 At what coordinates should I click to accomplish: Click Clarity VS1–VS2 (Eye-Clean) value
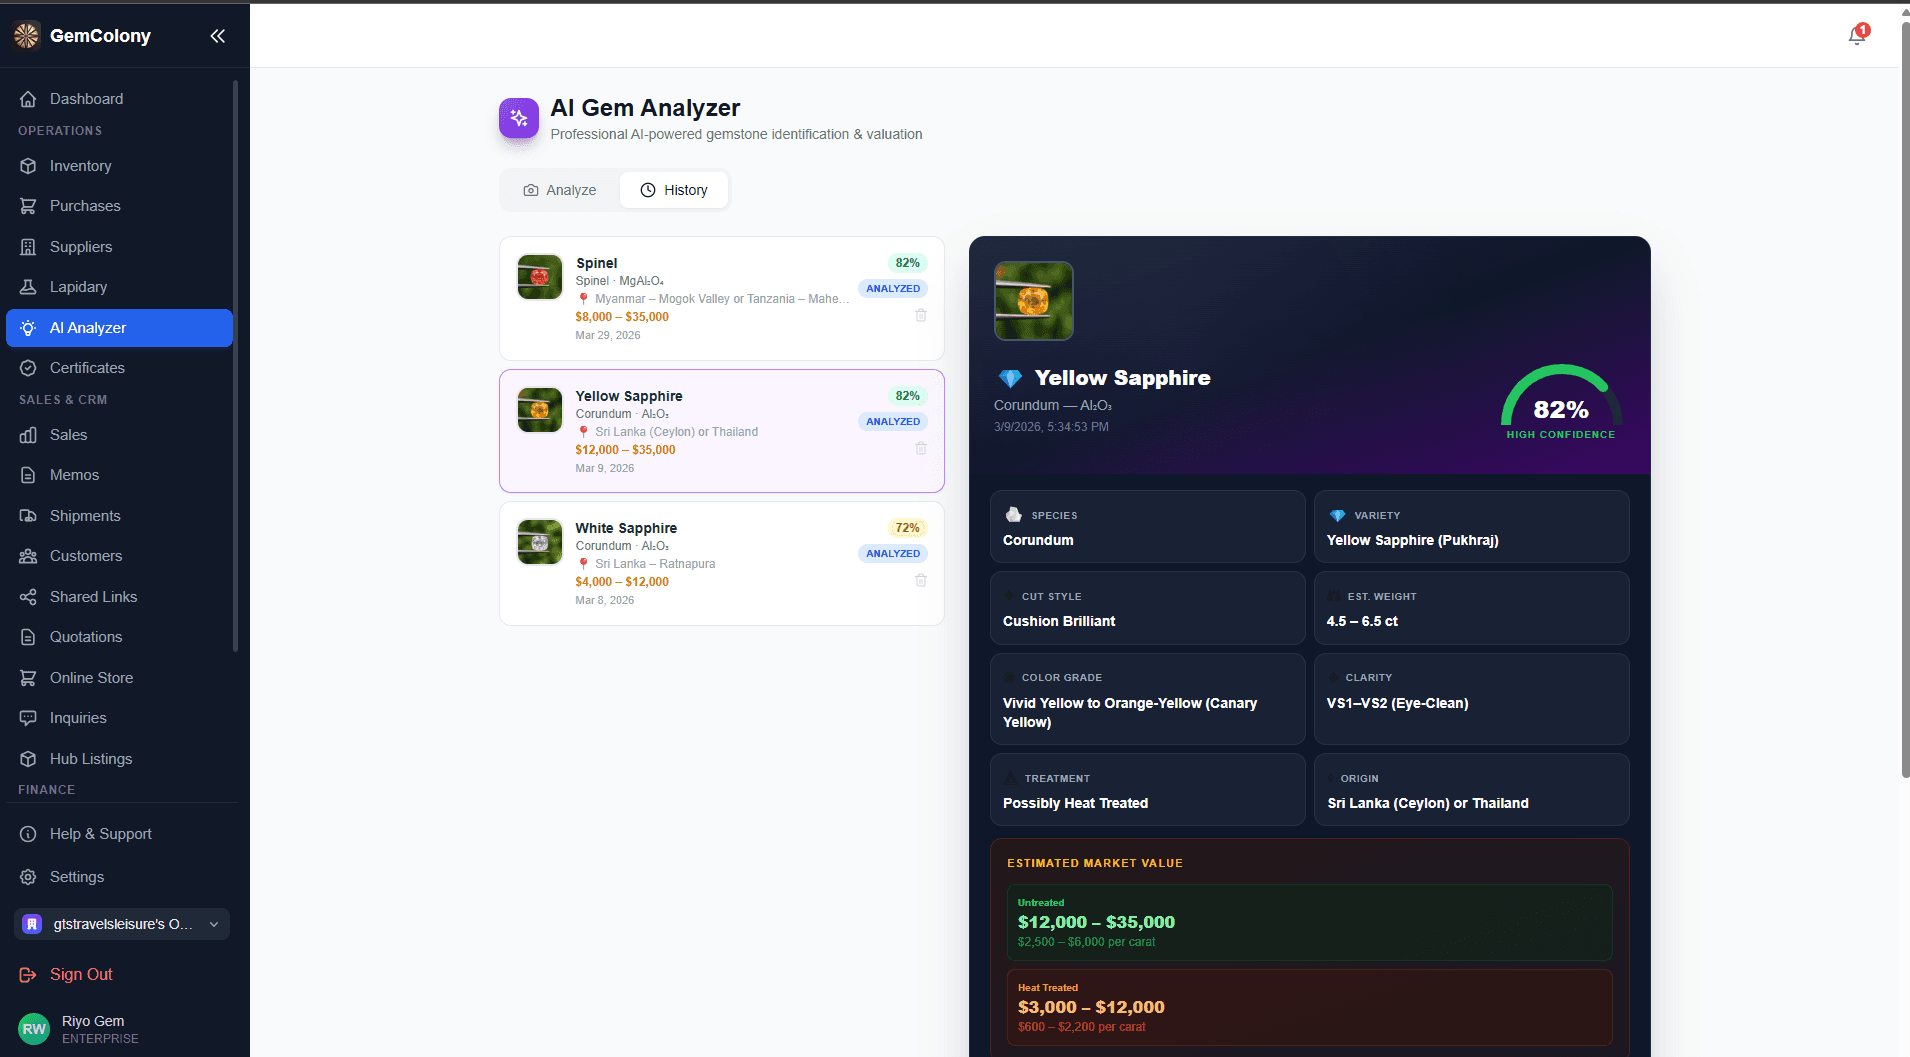tap(1397, 703)
